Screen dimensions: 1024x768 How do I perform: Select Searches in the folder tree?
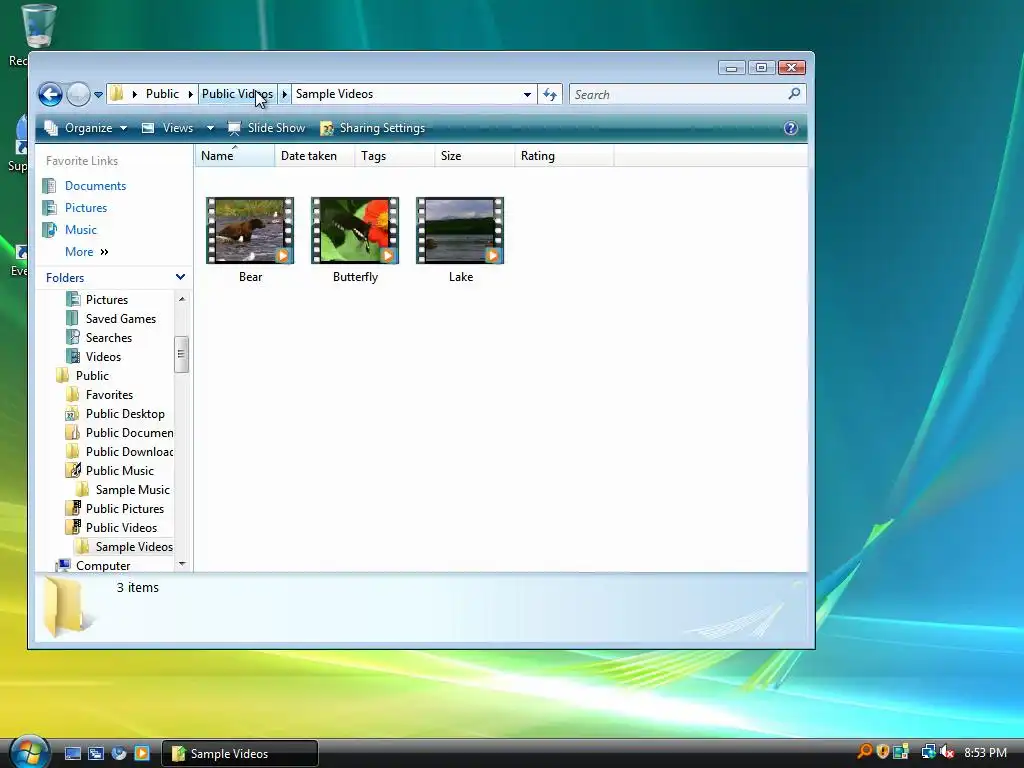[108, 338]
